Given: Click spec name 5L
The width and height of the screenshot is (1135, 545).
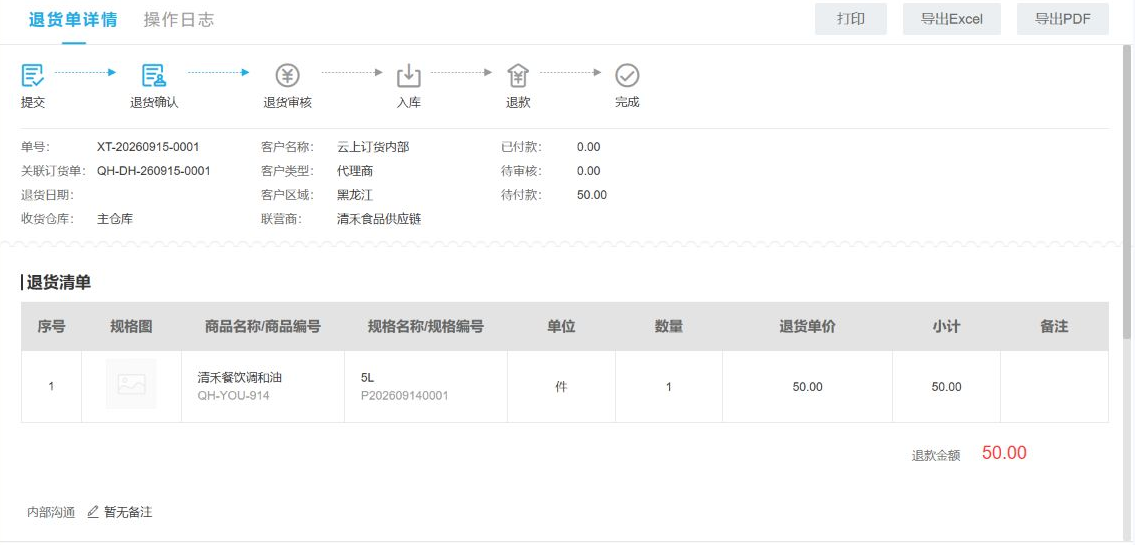Looking at the screenshot, I should coord(368,377).
